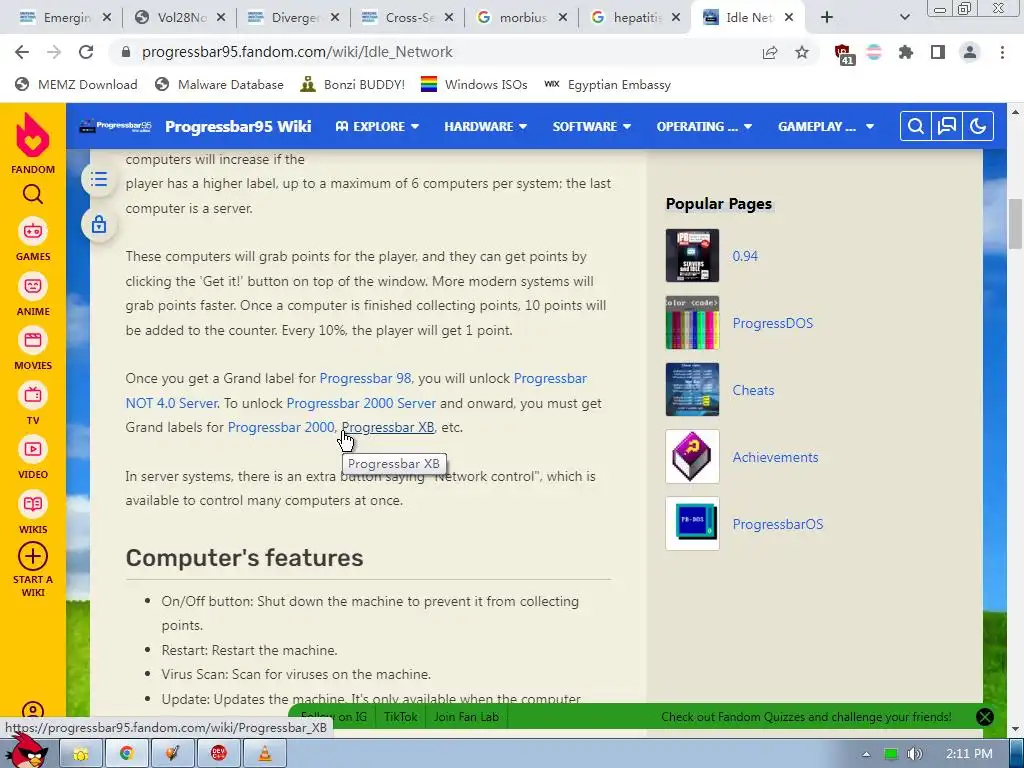Open the ProgressbarOS thumbnail
This screenshot has height=768, width=1024.
[x=692, y=523]
